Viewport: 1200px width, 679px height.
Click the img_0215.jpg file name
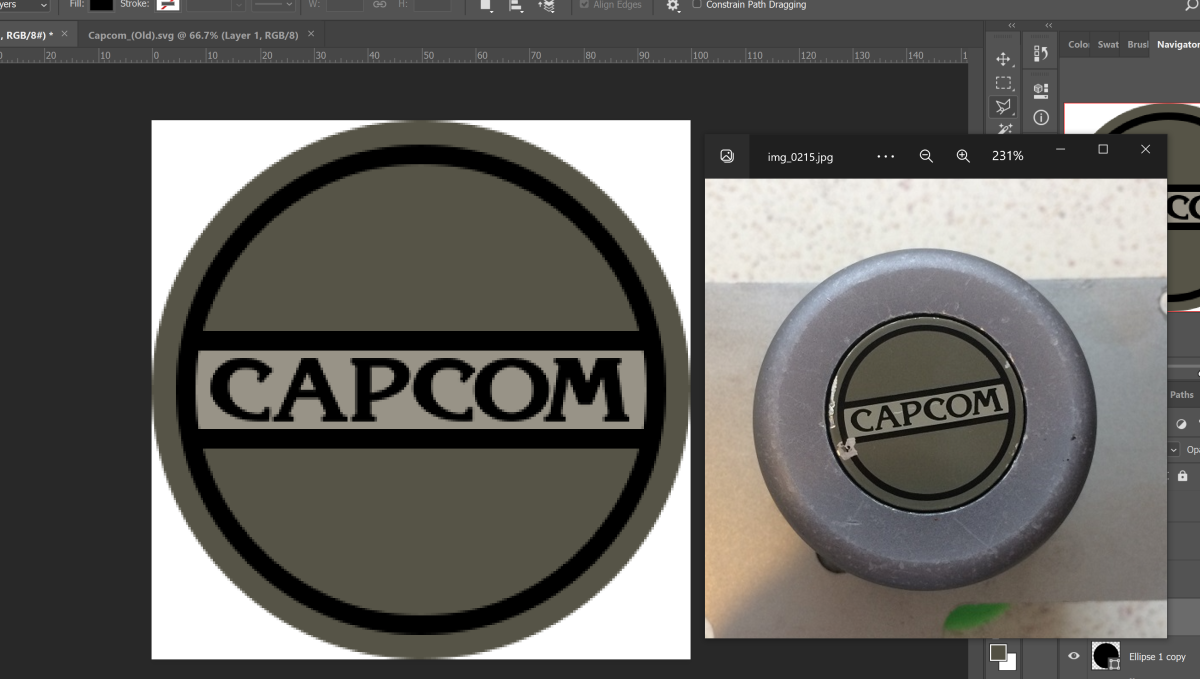click(x=800, y=157)
